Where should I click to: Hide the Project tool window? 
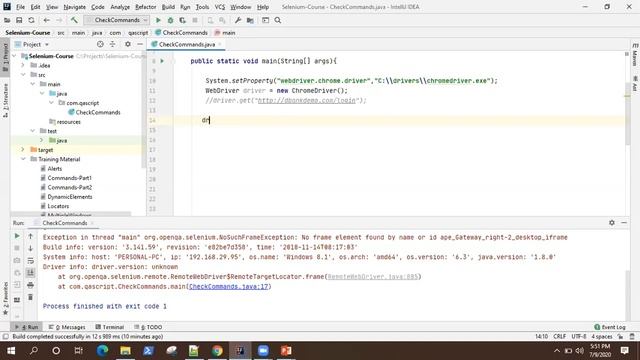140,44
